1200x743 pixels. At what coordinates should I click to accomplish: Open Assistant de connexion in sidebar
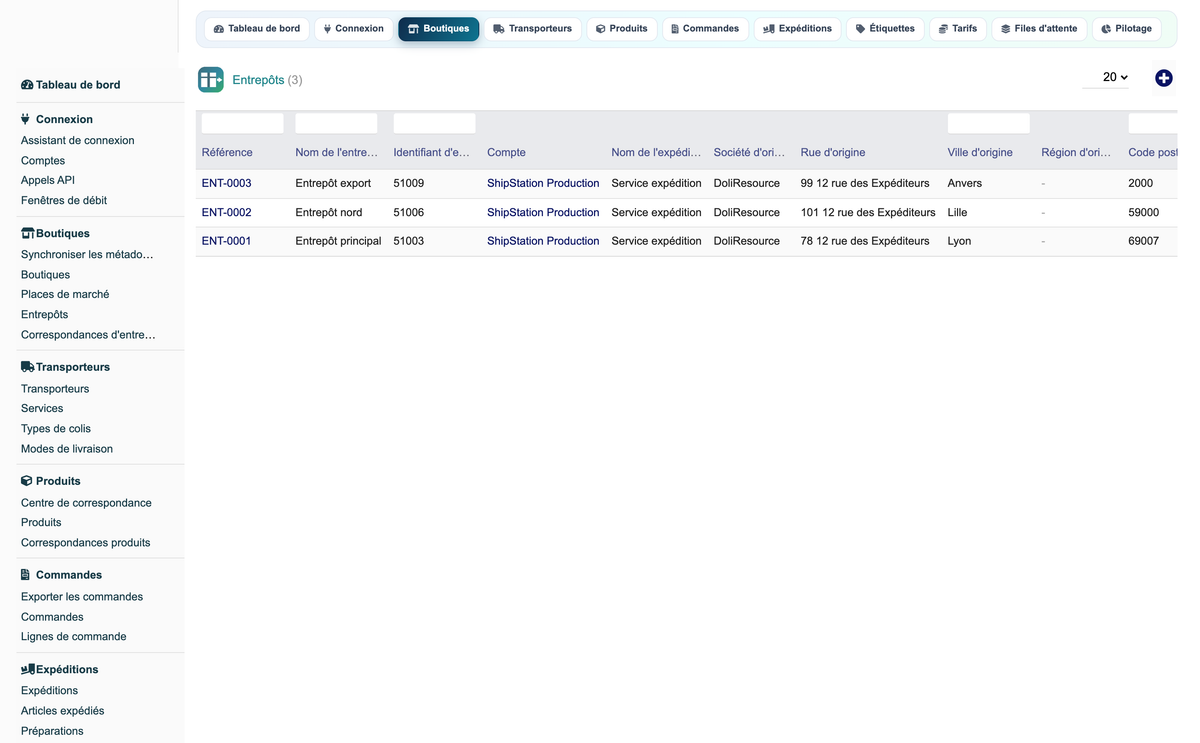click(x=78, y=141)
